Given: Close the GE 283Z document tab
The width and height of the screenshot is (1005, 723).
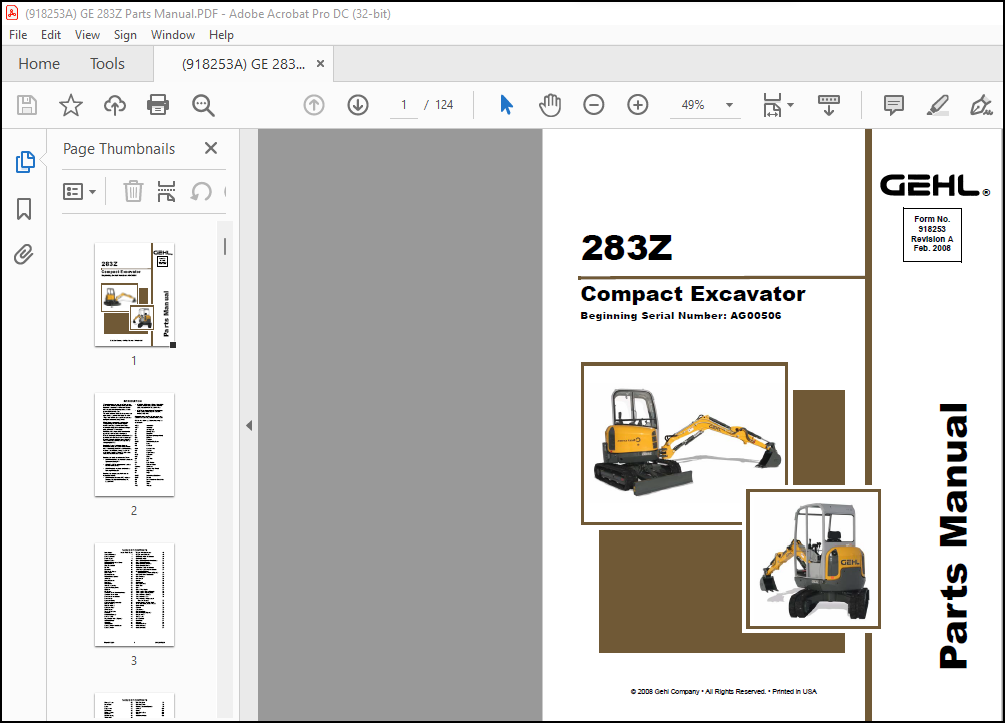Looking at the screenshot, I should 320,63.
